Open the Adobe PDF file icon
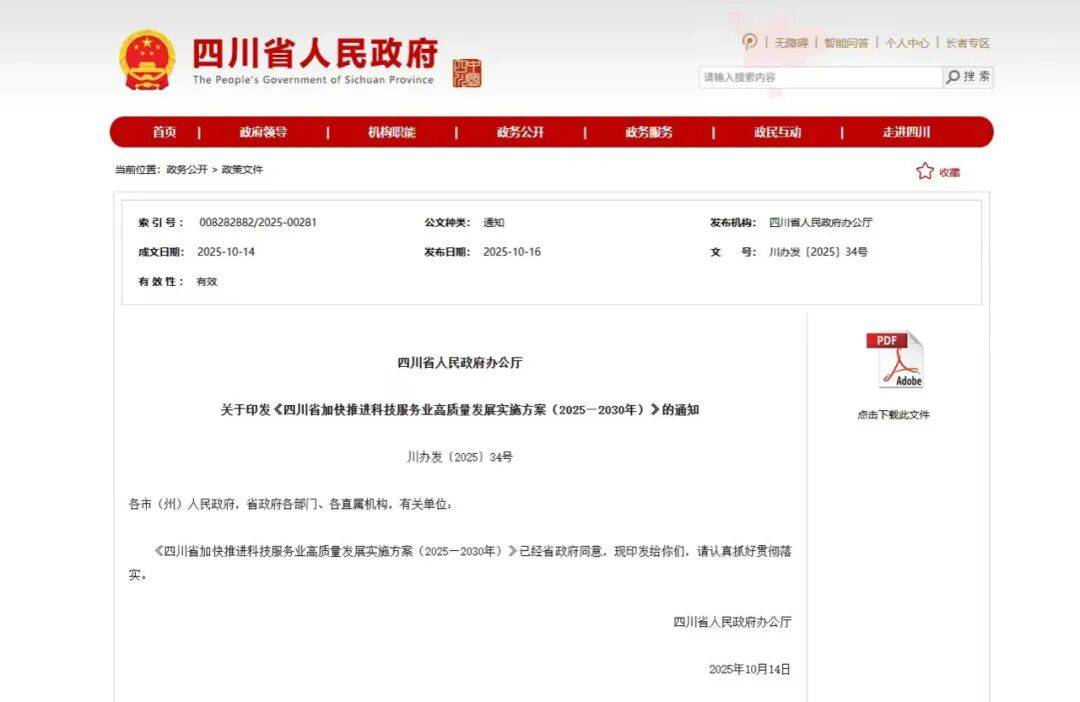Viewport: 1080px width, 702px height. pos(894,360)
